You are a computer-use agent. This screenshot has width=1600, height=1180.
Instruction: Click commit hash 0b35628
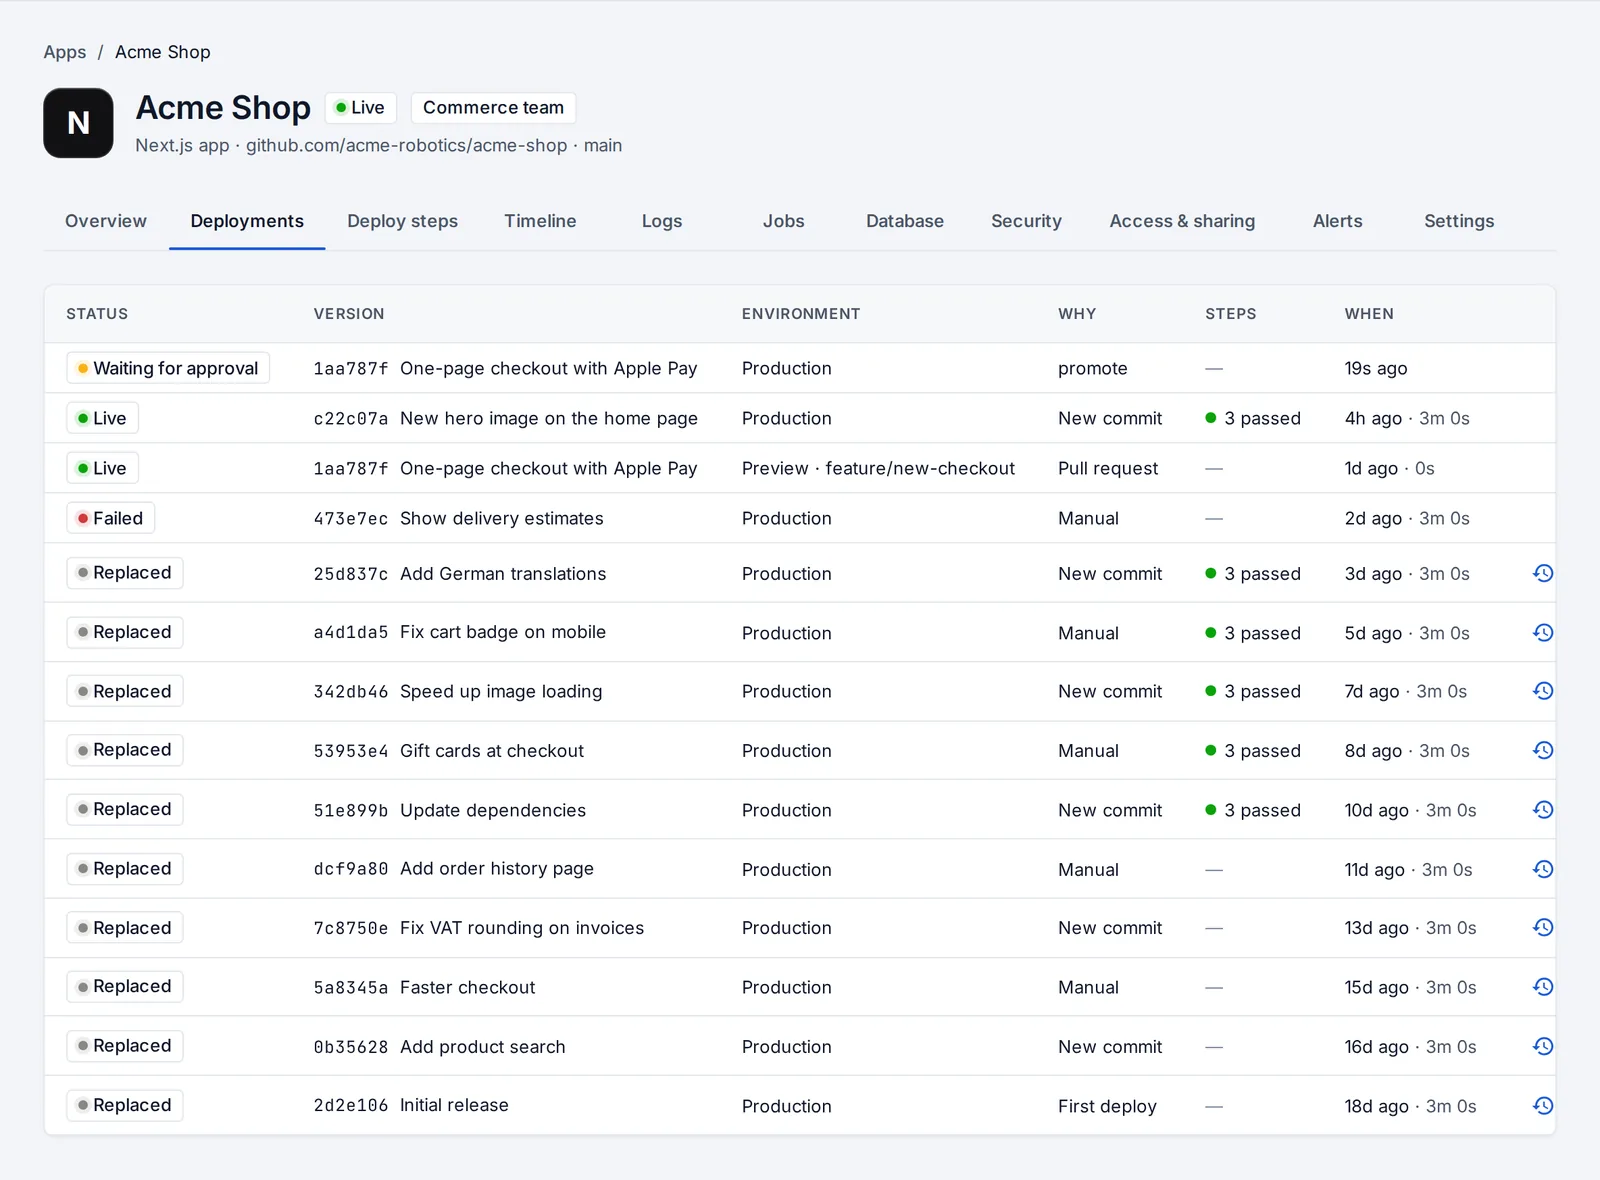pos(351,1047)
